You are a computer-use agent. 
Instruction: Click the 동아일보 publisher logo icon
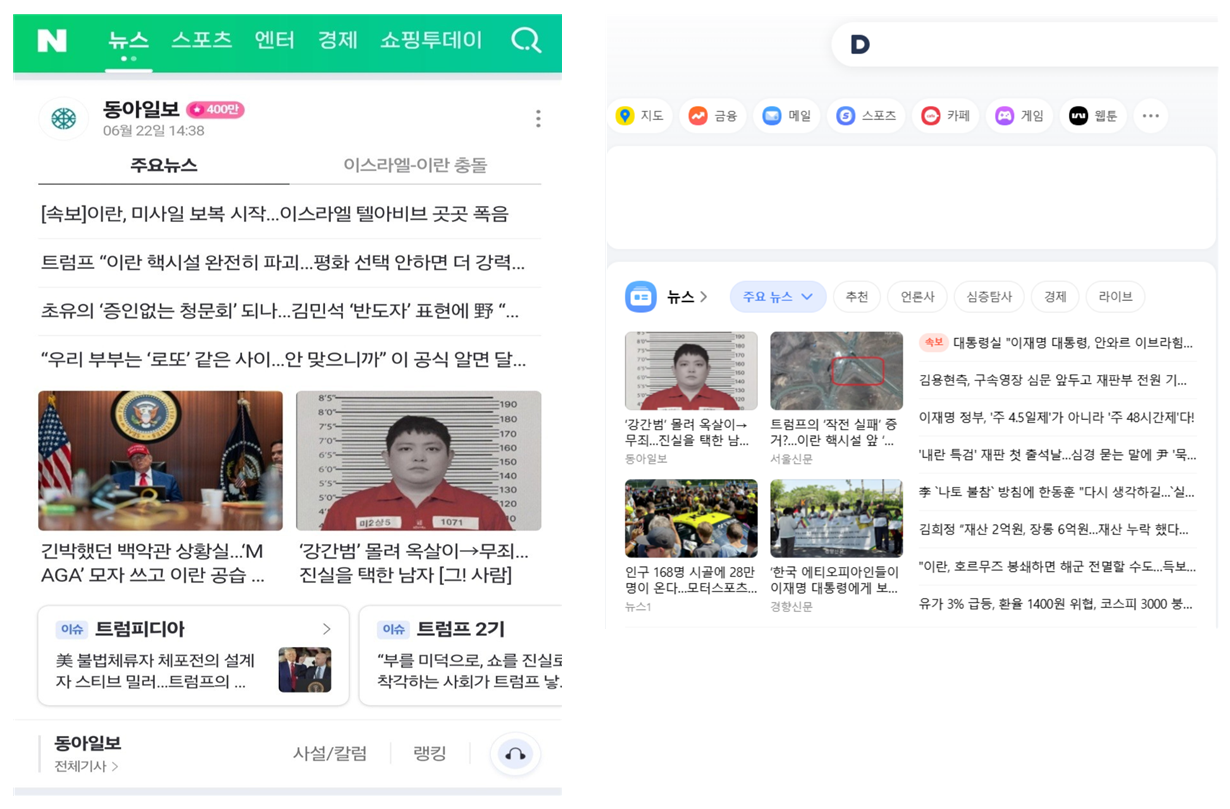tap(64, 119)
